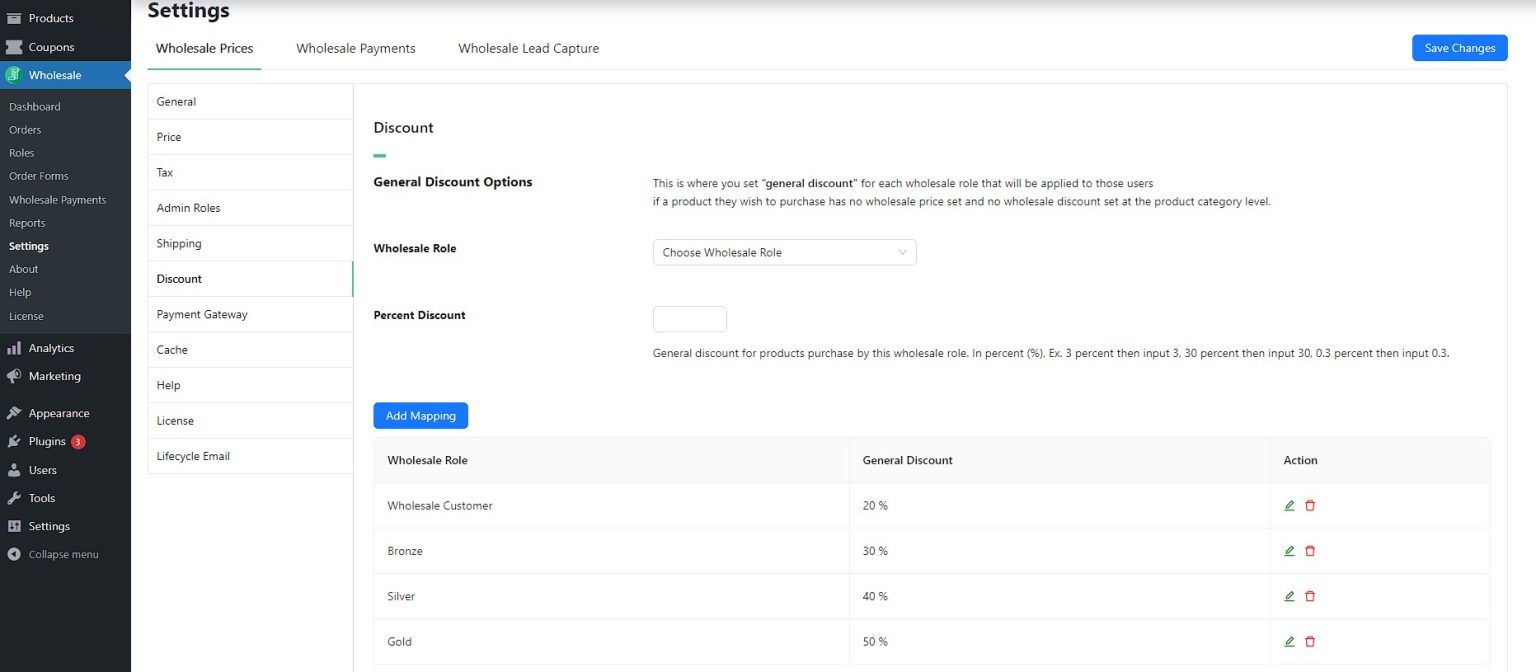This screenshot has height=672, width=1536.
Task: Open the Choose Wholesale Role dropdown
Action: coord(784,252)
